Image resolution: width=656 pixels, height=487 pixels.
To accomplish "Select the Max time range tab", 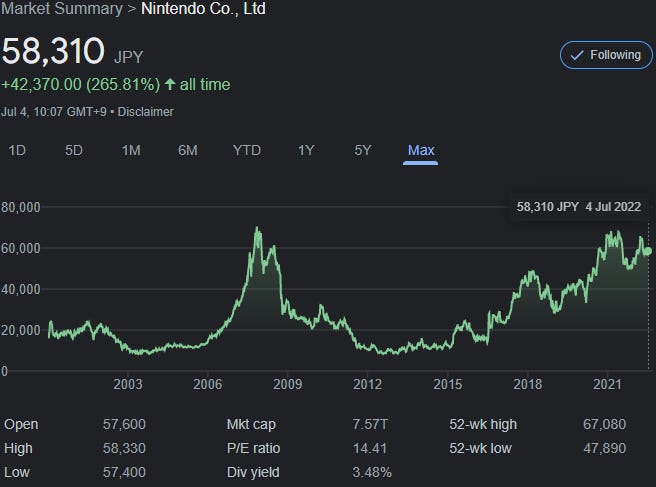I will pyautogui.click(x=421, y=150).
